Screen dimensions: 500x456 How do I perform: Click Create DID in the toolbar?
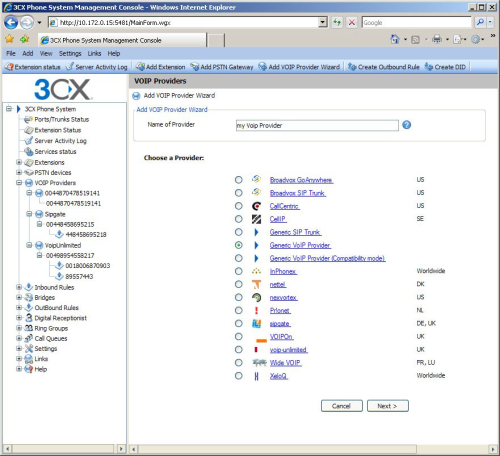tap(445, 67)
